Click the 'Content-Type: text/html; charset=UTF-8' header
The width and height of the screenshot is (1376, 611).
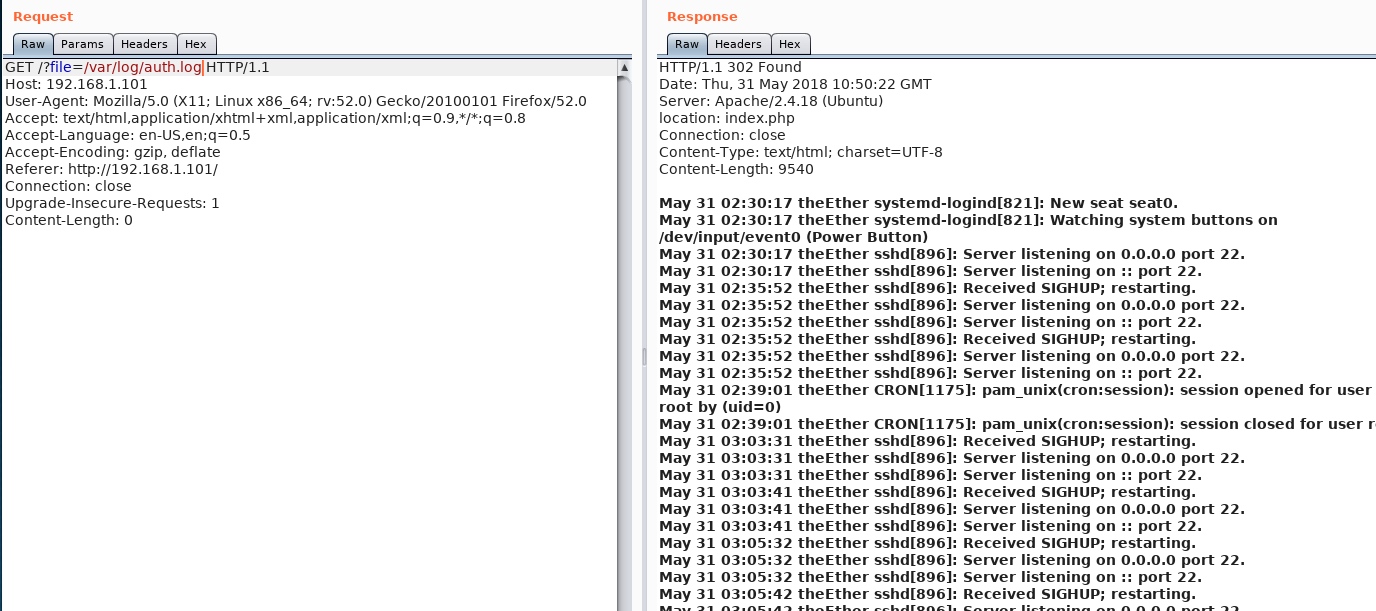click(801, 153)
